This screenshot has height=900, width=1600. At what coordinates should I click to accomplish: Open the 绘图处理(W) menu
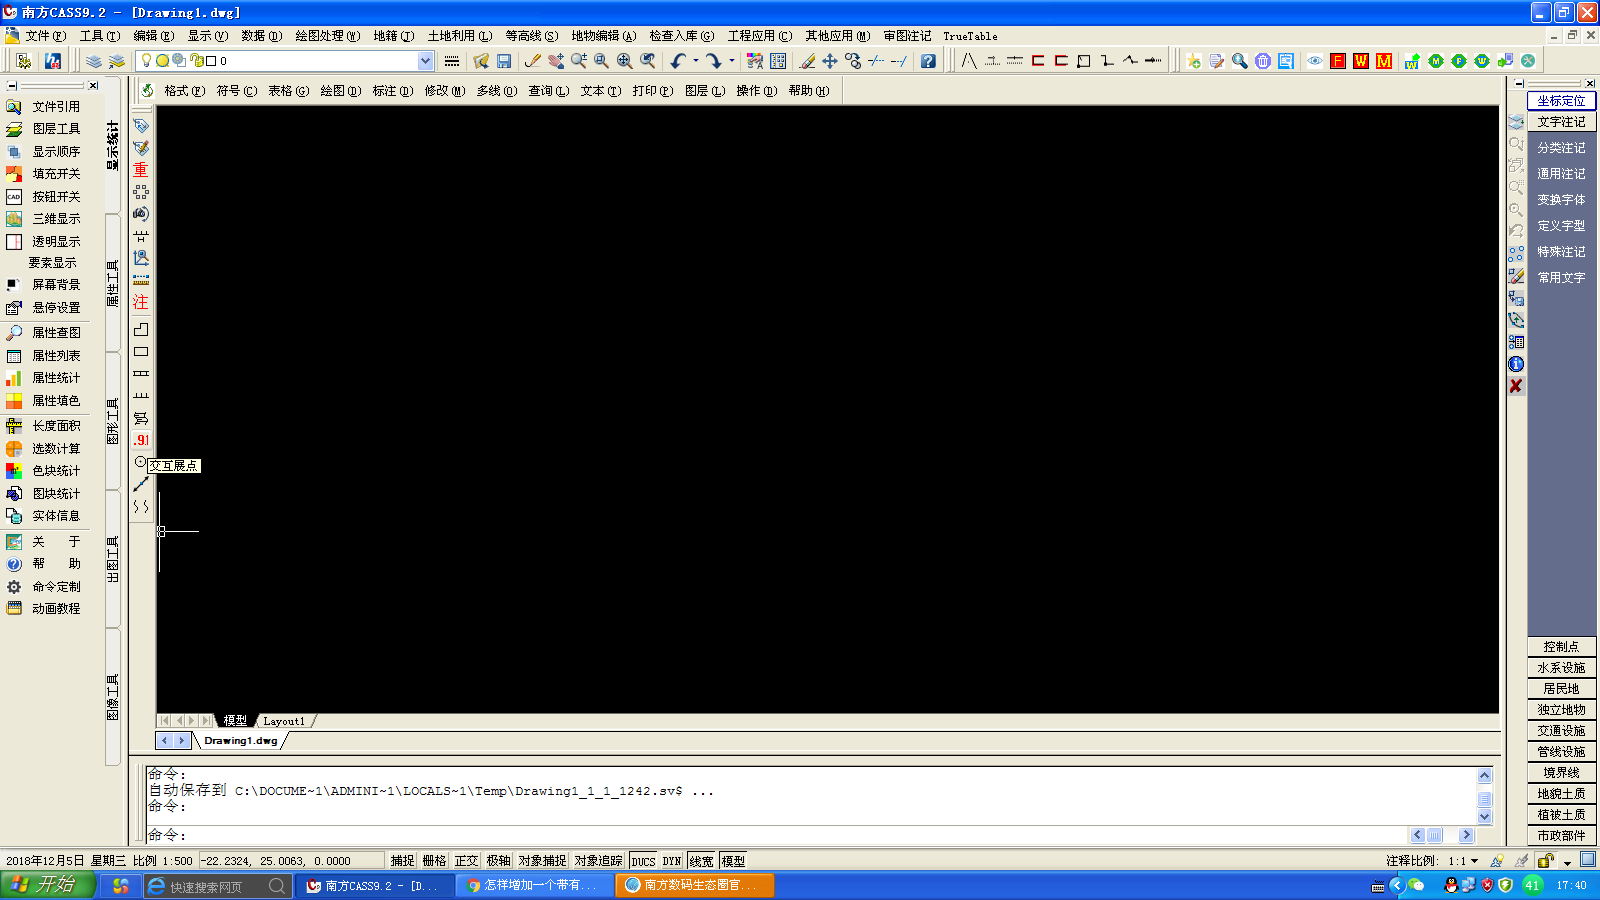pyautogui.click(x=327, y=36)
